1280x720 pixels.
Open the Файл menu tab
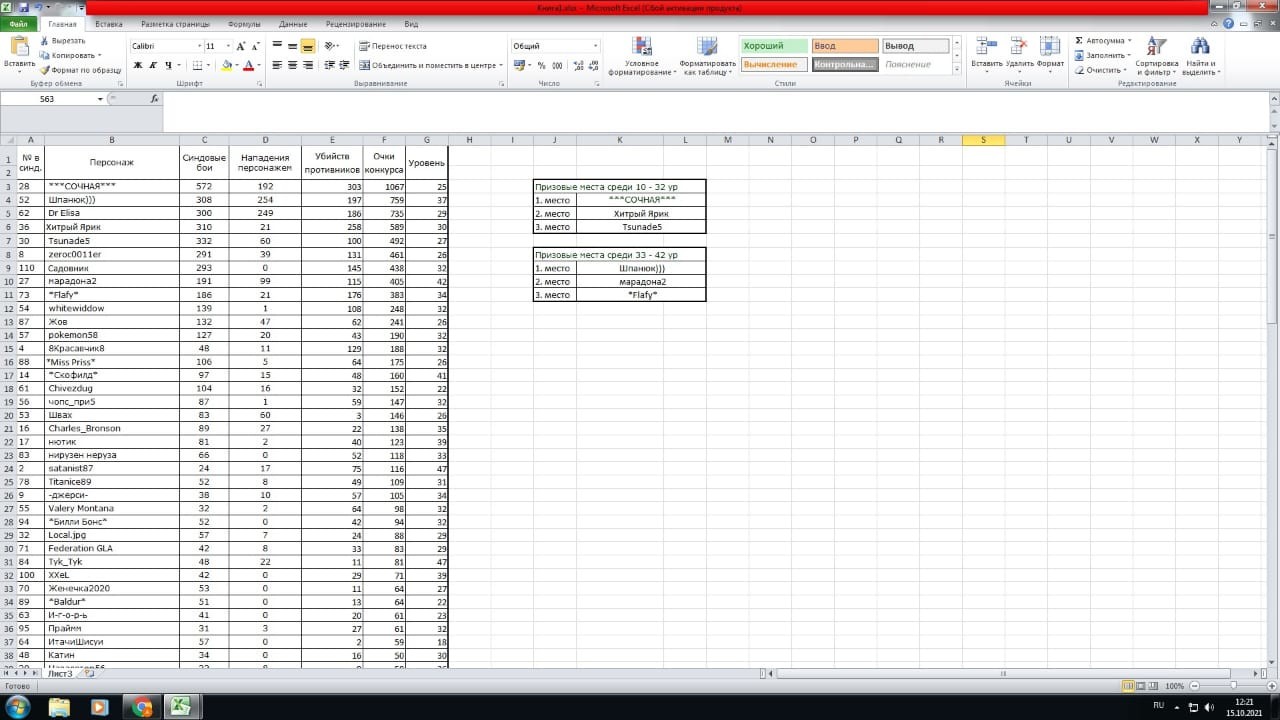(18, 23)
